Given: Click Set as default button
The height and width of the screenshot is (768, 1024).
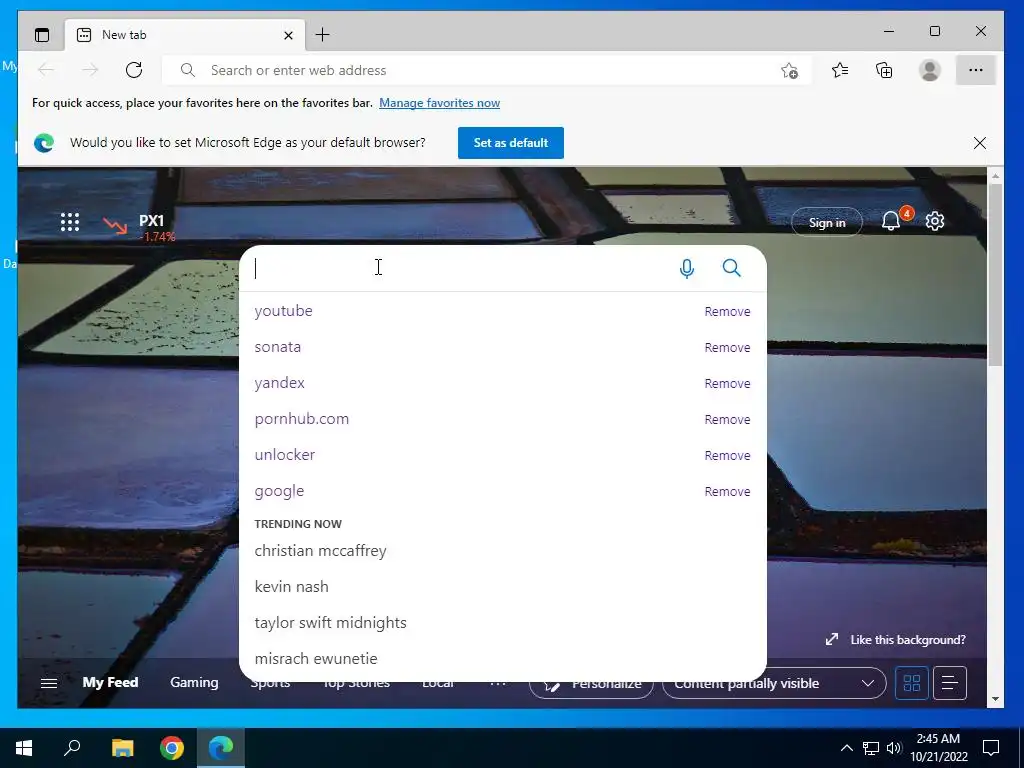Looking at the screenshot, I should [511, 142].
